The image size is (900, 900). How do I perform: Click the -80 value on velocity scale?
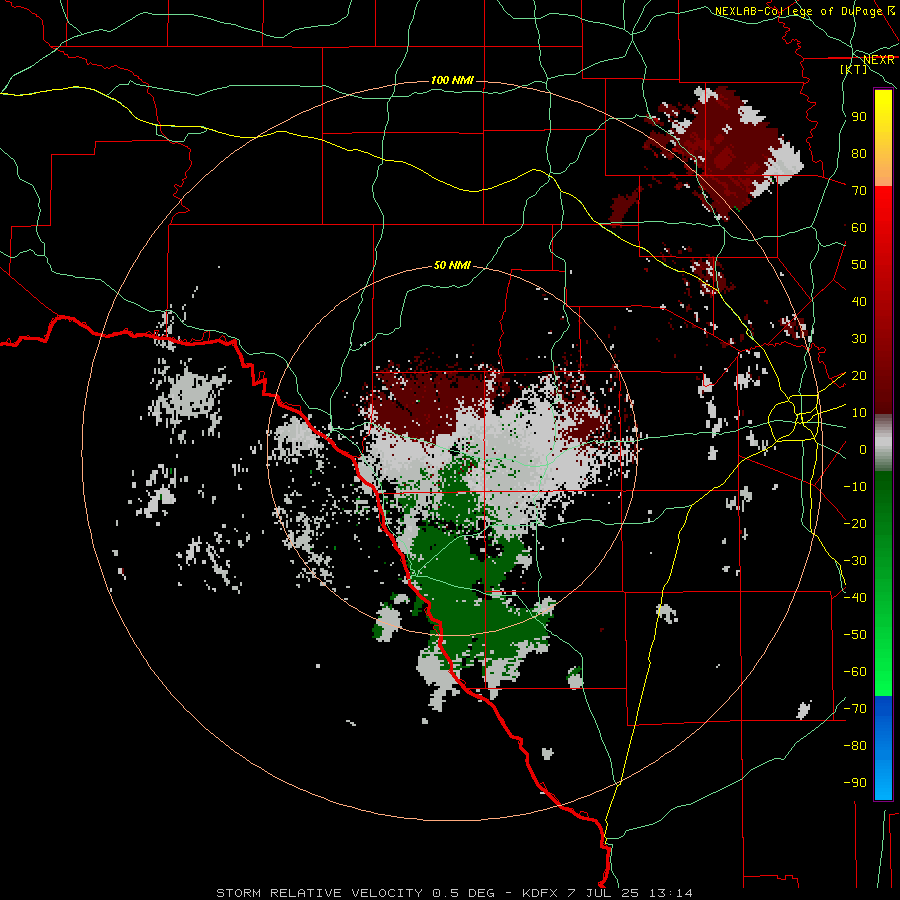855,746
